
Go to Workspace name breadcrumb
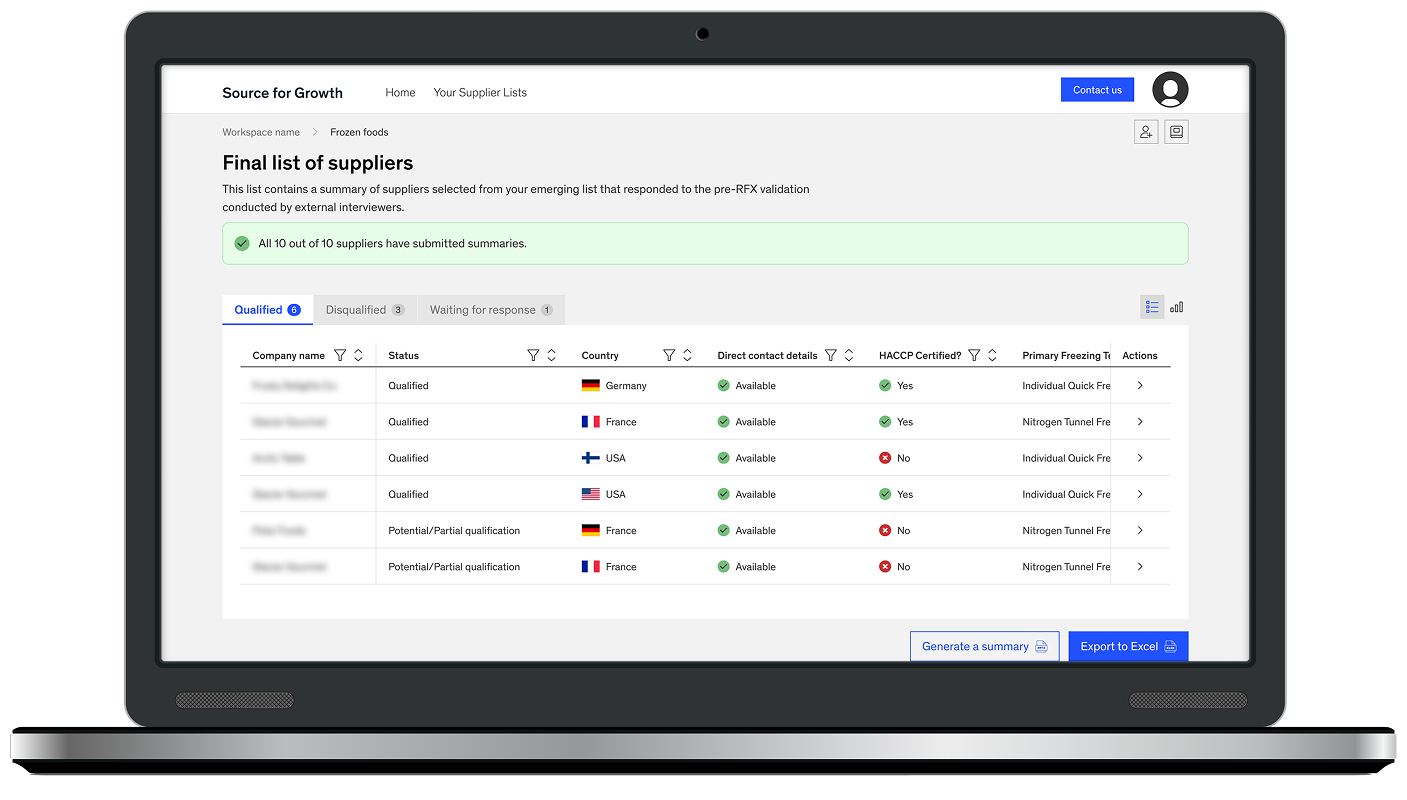(x=261, y=132)
